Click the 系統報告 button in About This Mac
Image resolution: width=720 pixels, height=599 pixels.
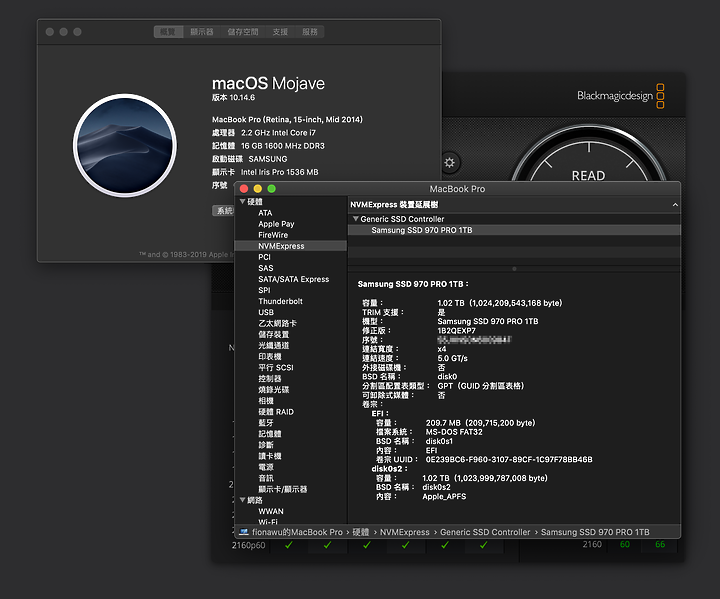tap(224, 210)
